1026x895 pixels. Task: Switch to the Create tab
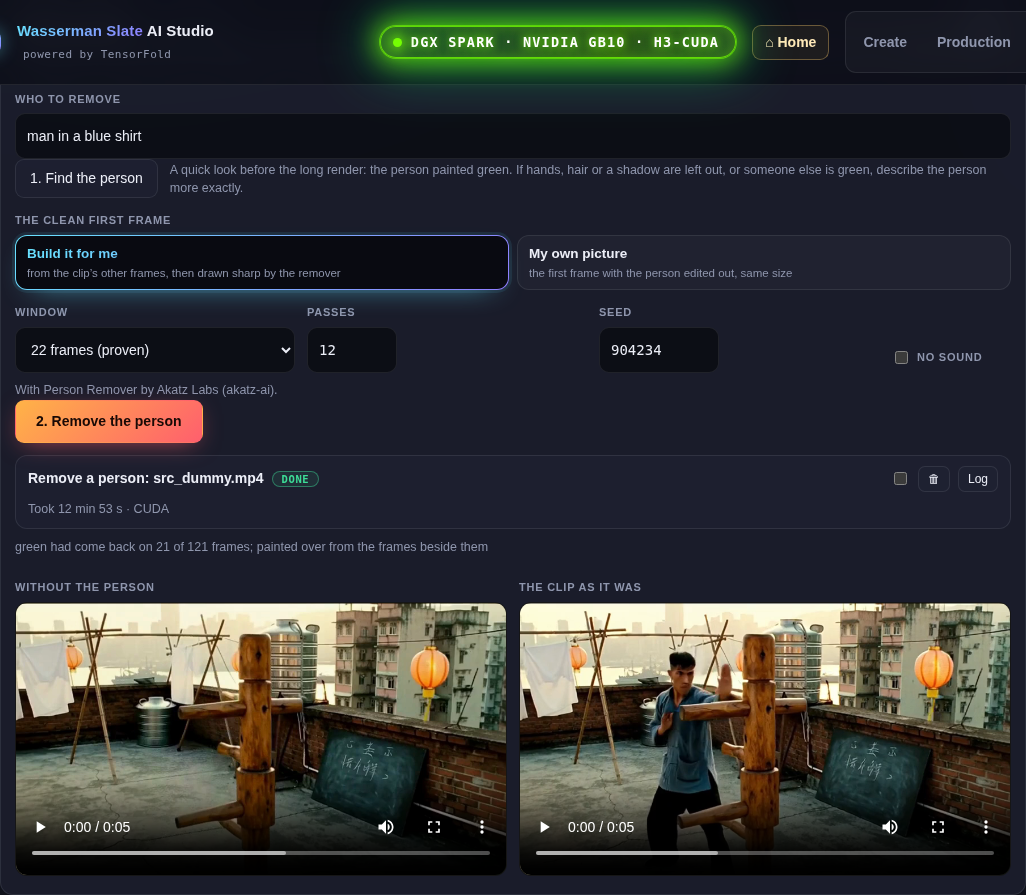[x=885, y=43]
